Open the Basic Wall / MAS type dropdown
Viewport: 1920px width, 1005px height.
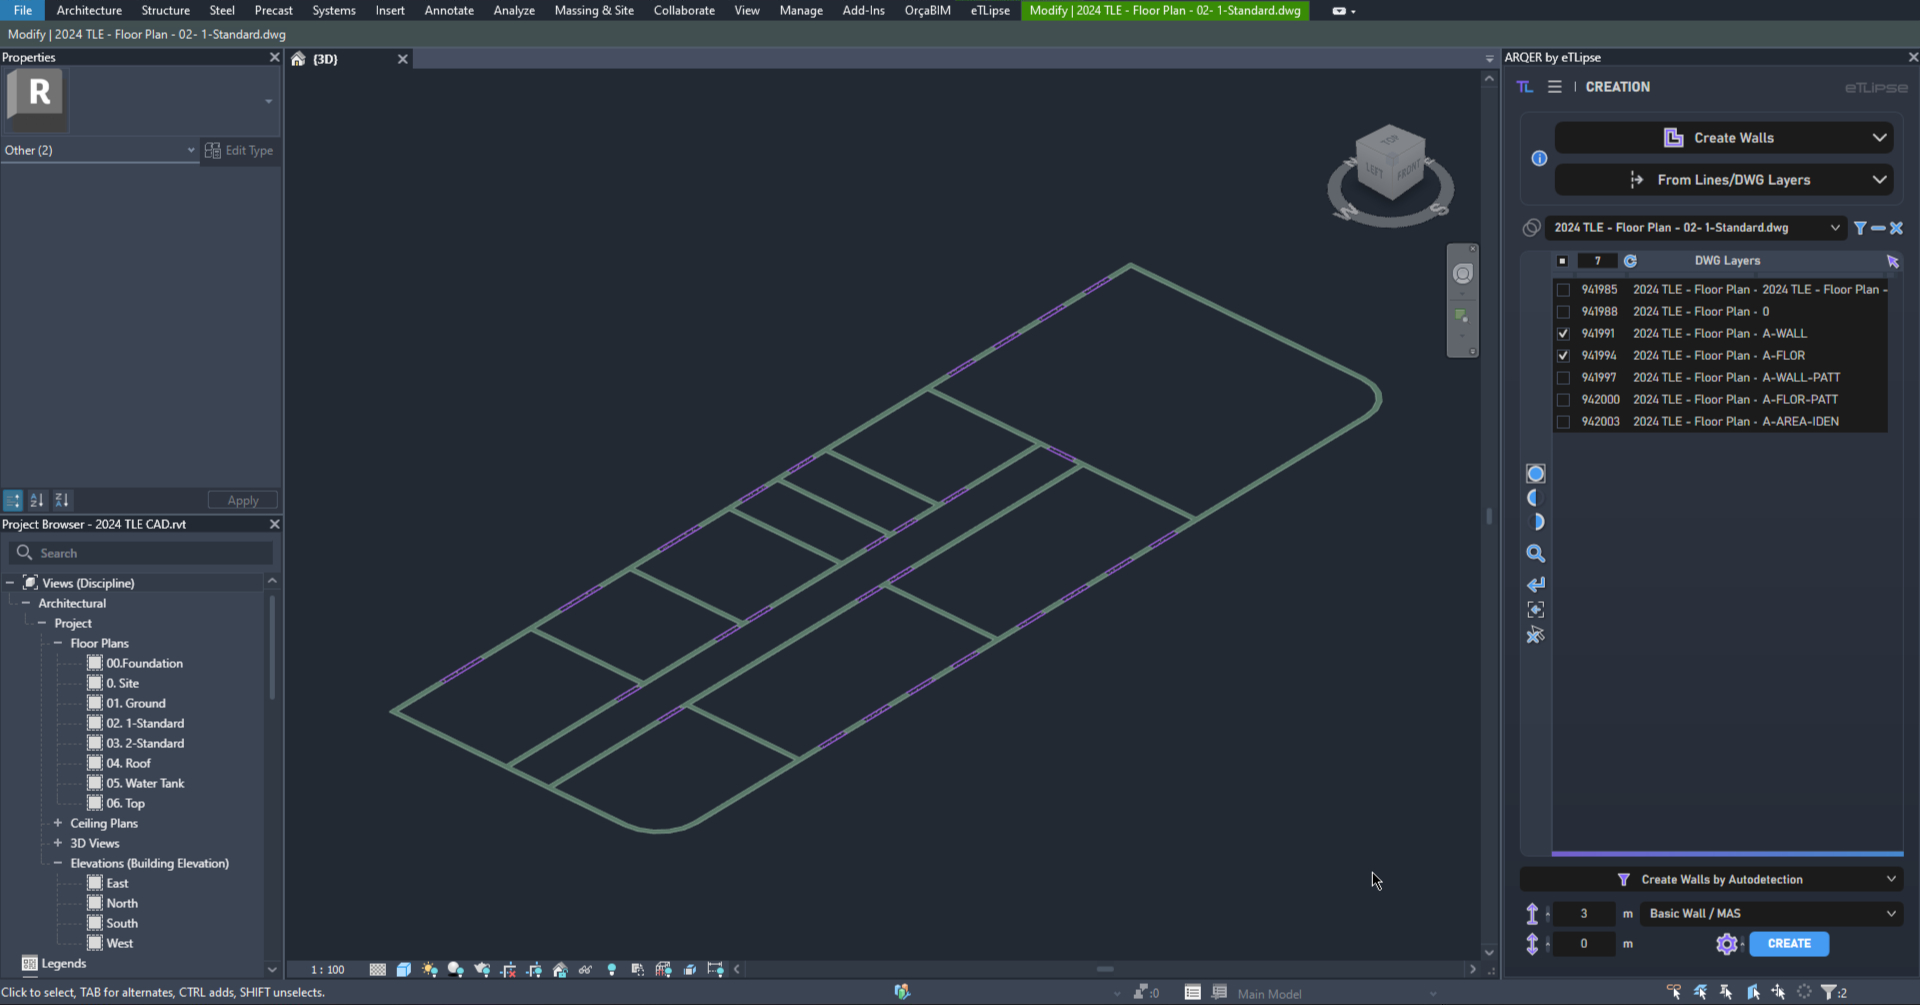1772,914
